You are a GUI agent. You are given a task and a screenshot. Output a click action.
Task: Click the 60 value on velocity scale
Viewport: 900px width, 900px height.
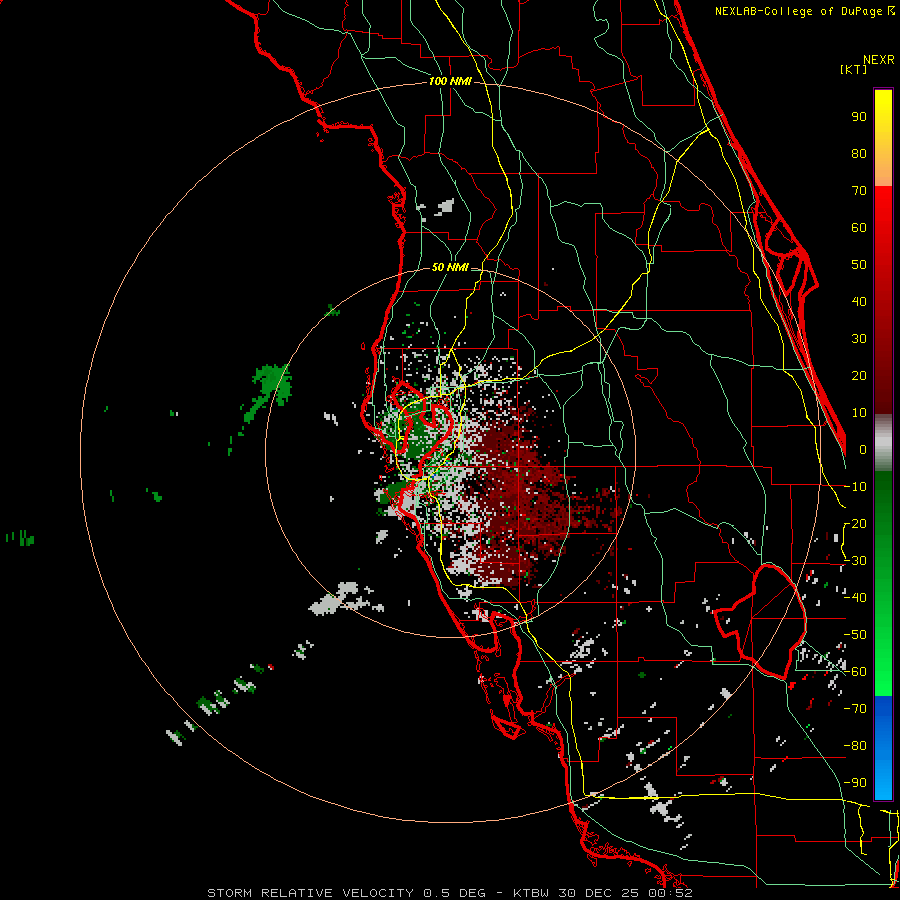point(859,228)
